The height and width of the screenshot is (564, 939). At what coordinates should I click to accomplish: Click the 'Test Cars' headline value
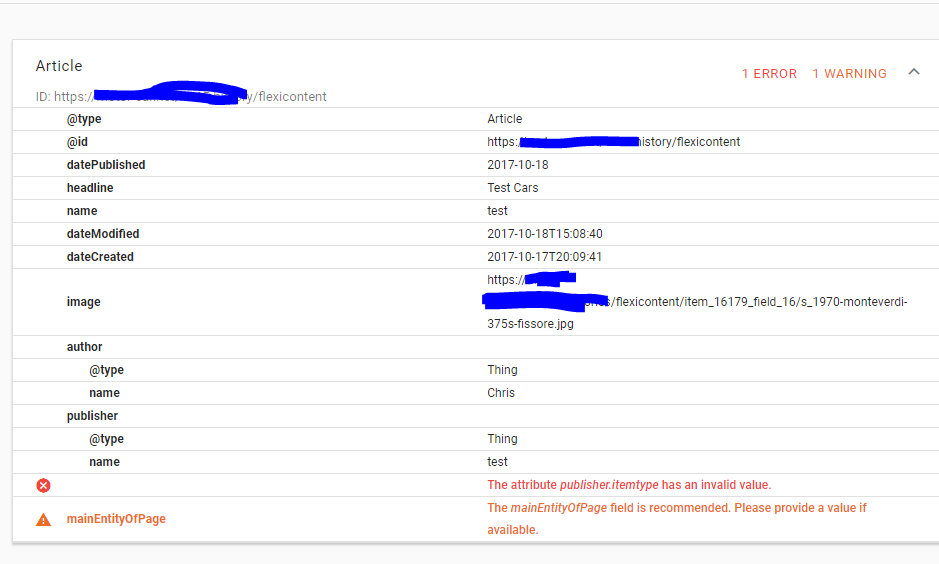tap(513, 188)
